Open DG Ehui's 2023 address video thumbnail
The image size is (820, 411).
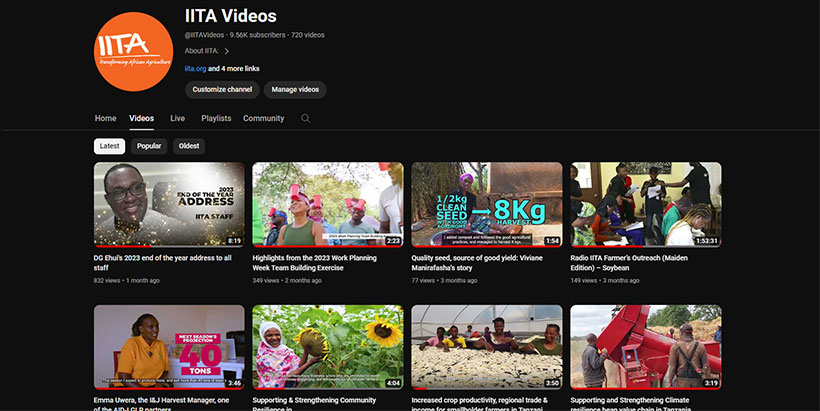169,204
